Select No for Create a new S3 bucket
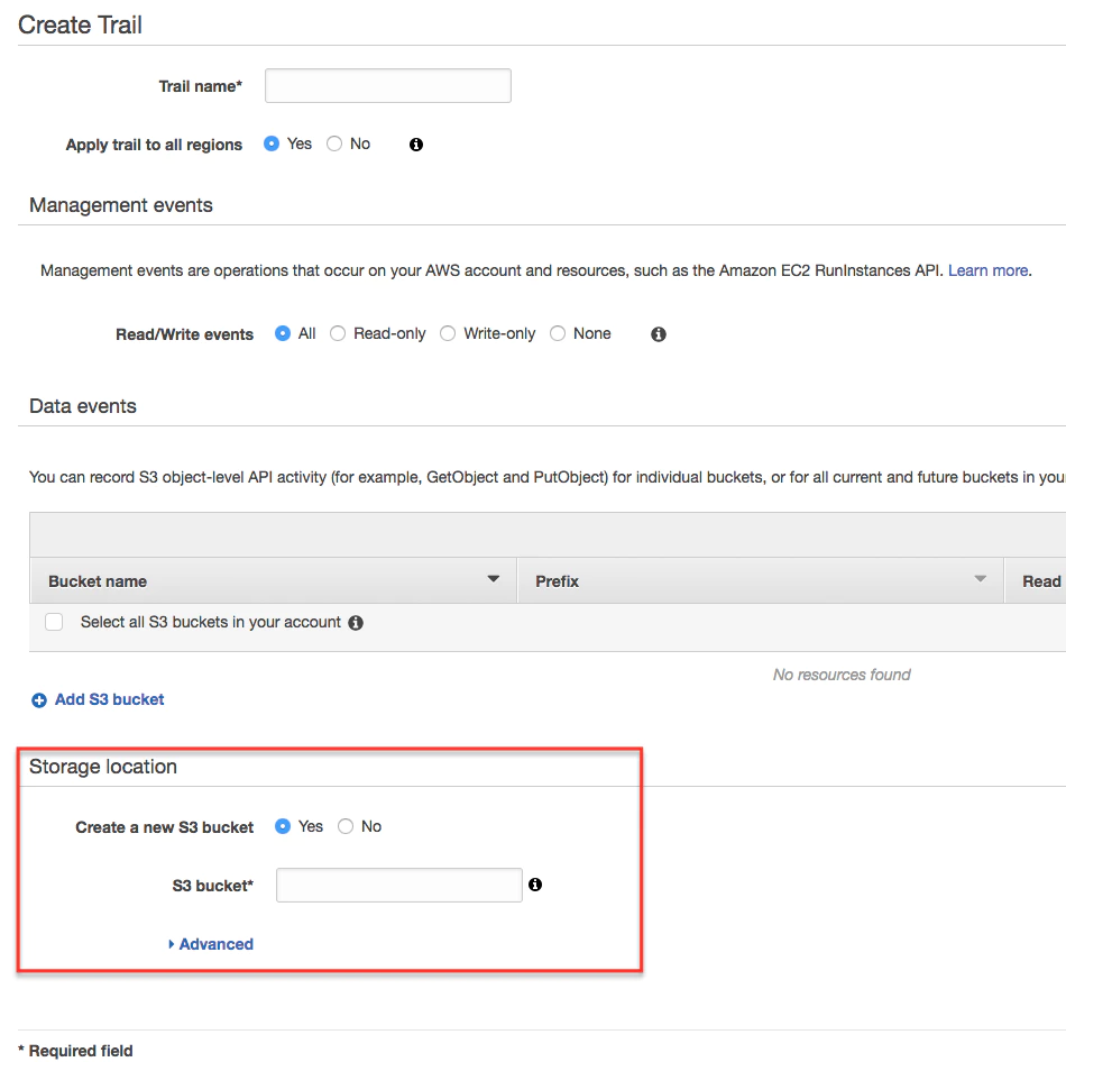Image resolution: width=1108 pixels, height=1086 pixels. [345, 826]
